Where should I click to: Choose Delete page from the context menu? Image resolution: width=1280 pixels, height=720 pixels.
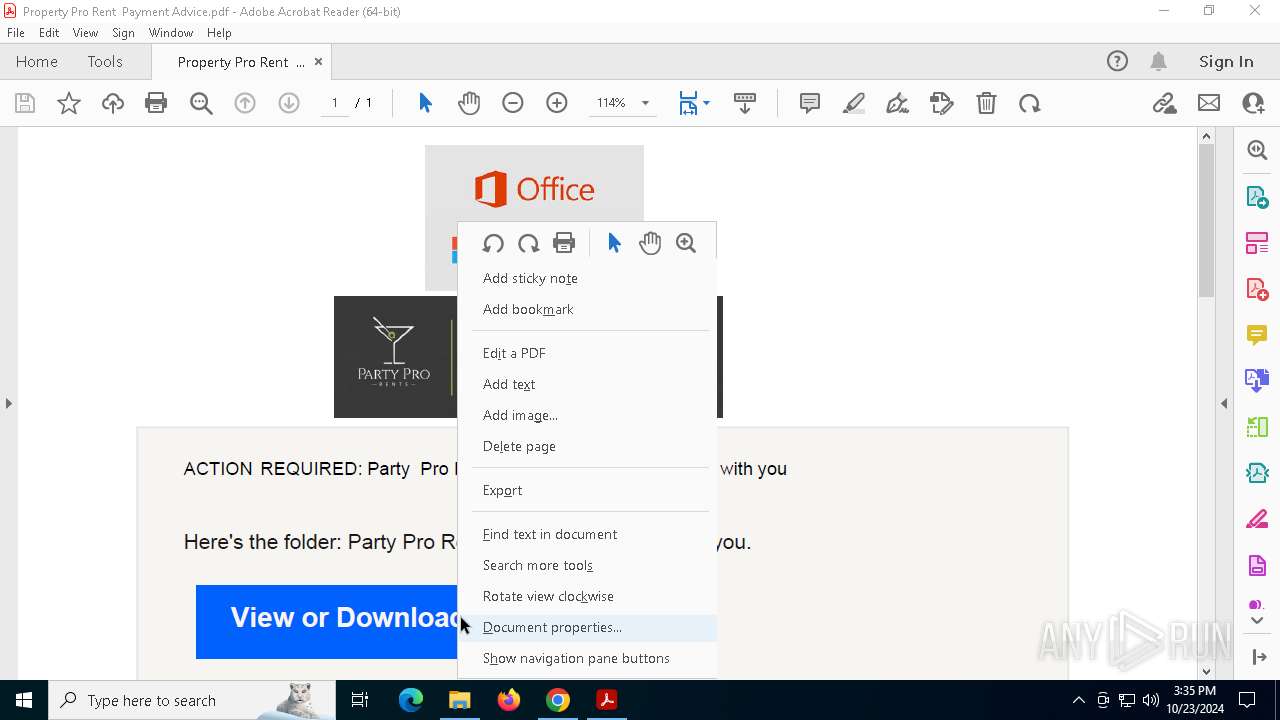[x=587, y=446]
